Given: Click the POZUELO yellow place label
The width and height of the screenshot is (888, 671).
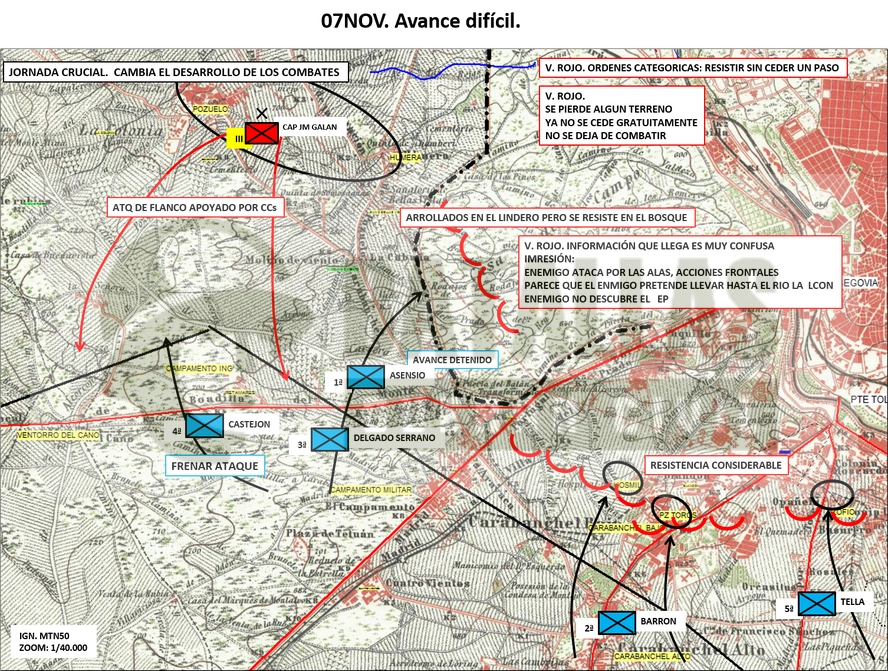Looking at the screenshot, I should [211, 109].
